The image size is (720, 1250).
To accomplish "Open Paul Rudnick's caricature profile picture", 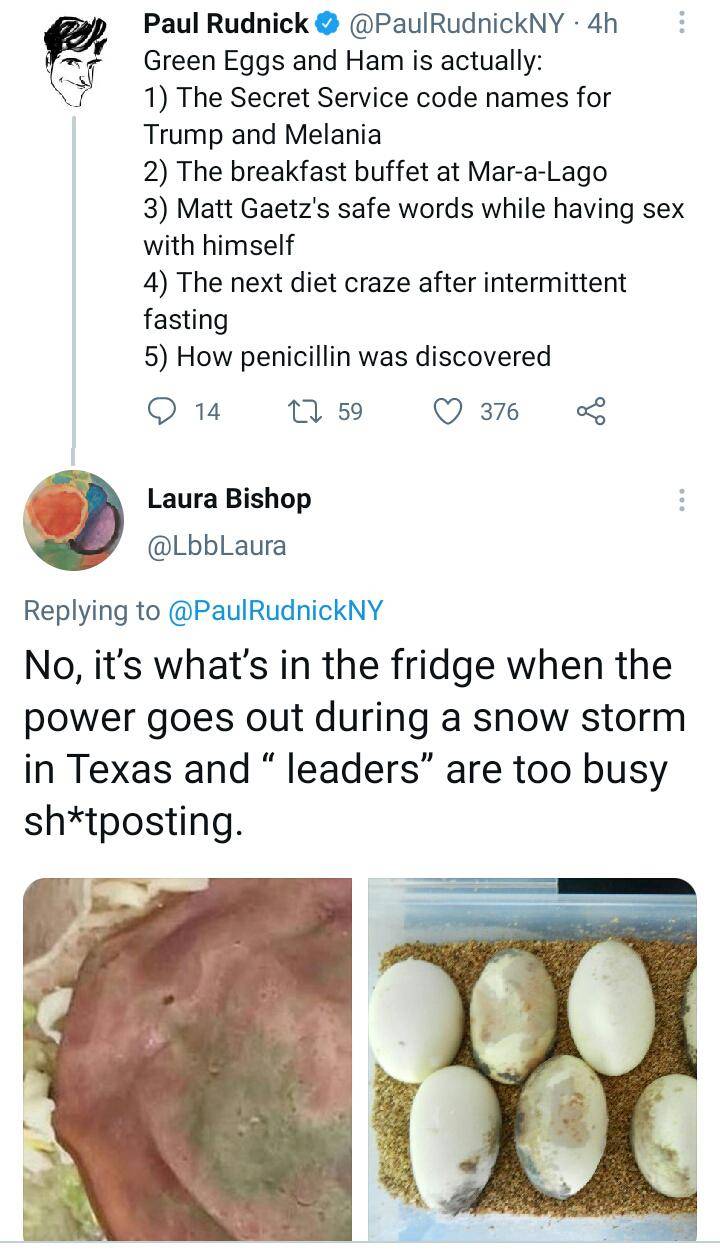I will [74, 60].
